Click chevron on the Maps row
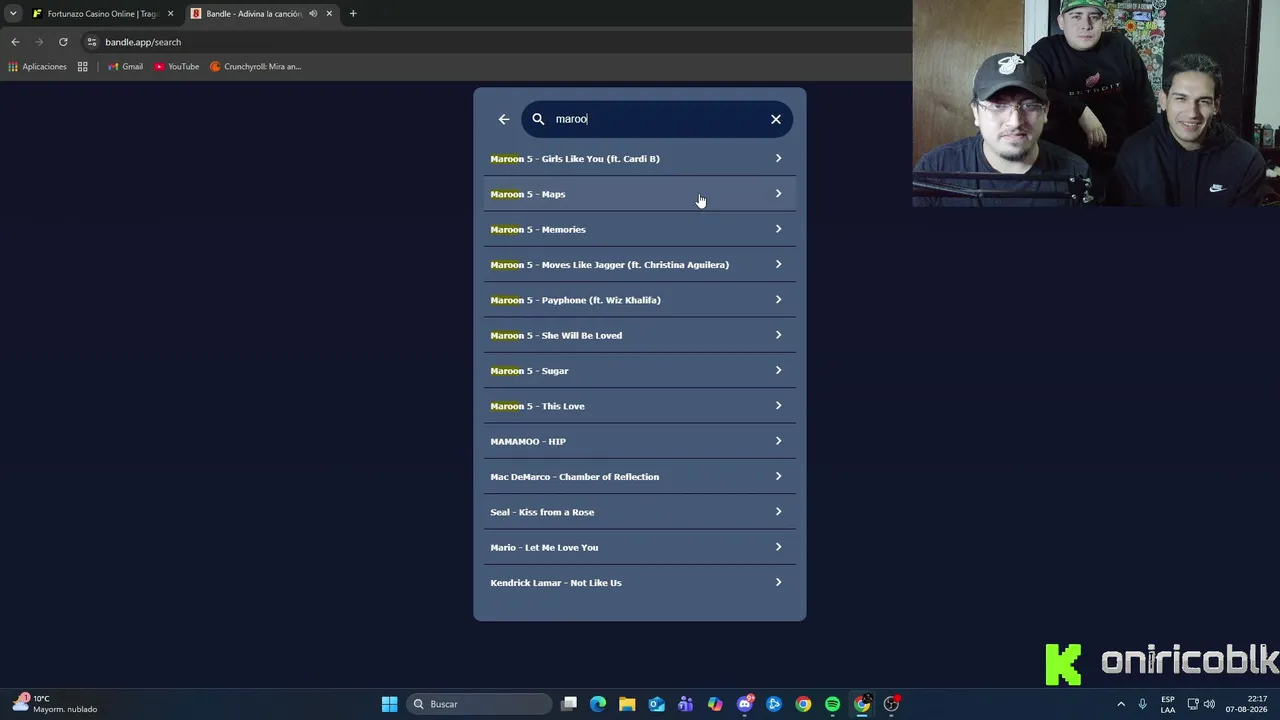Viewport: 1280px width, 720px height. (x=778, y=194)
